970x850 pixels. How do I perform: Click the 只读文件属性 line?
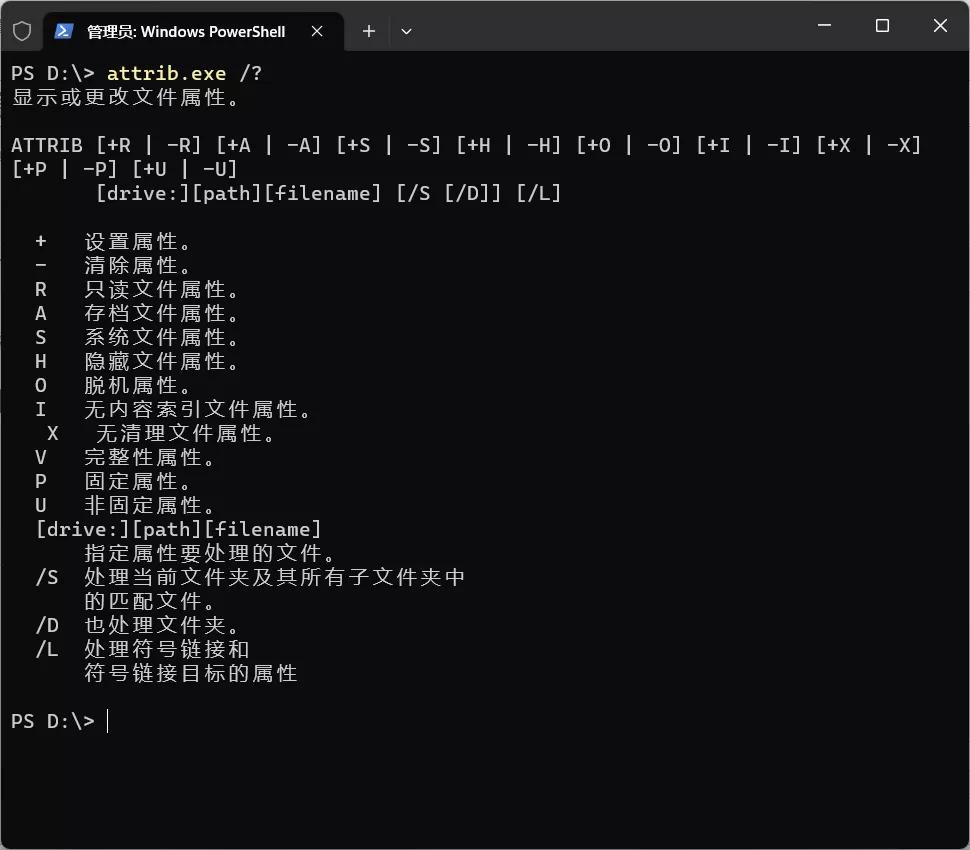[162, 290]
